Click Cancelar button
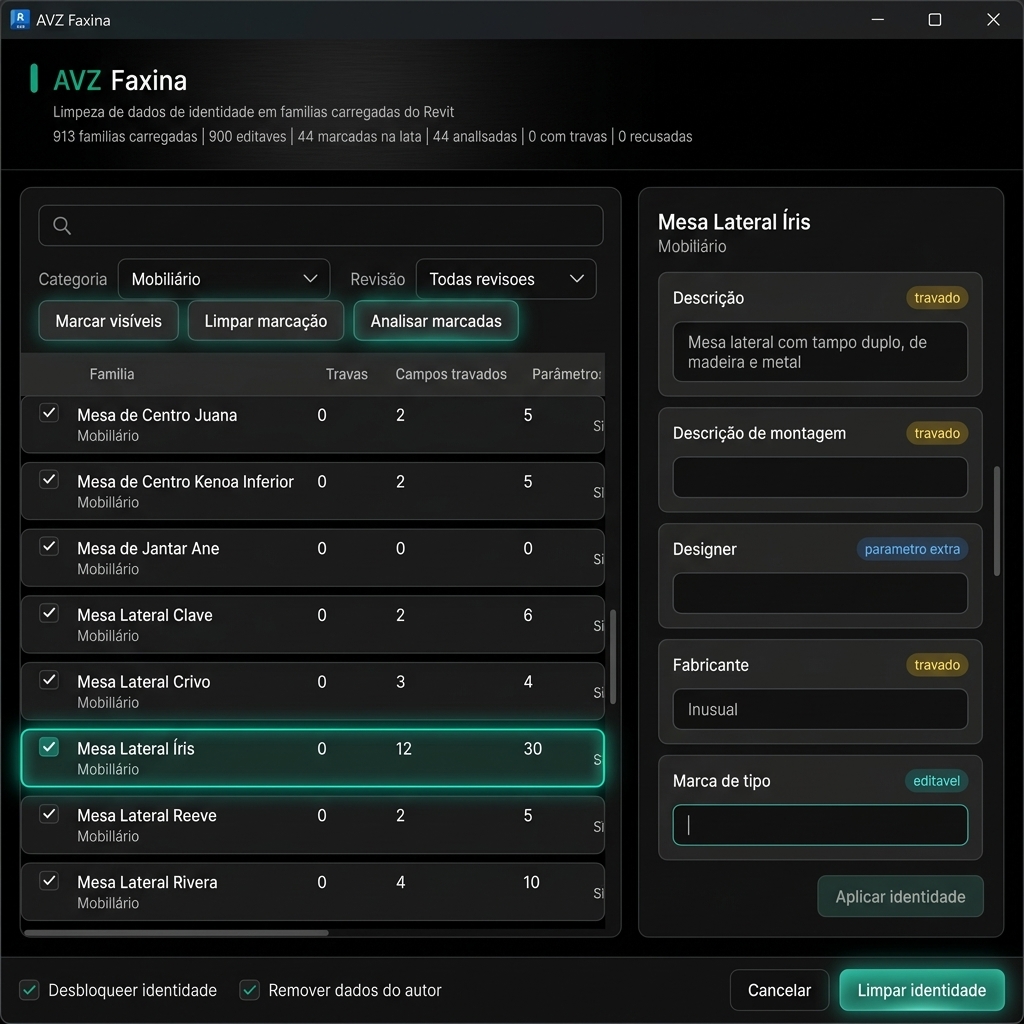 779,990
